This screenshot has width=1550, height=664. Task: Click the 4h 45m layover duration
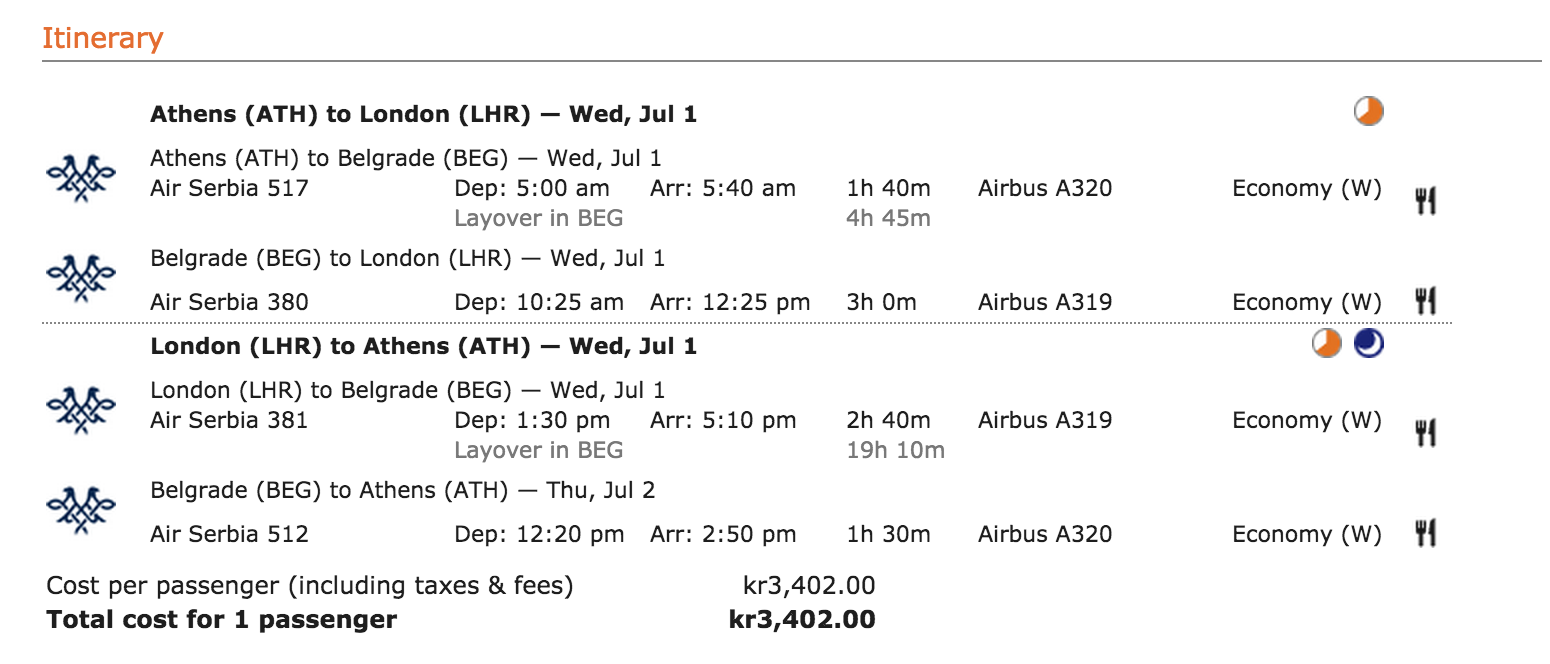coord(888,218)
